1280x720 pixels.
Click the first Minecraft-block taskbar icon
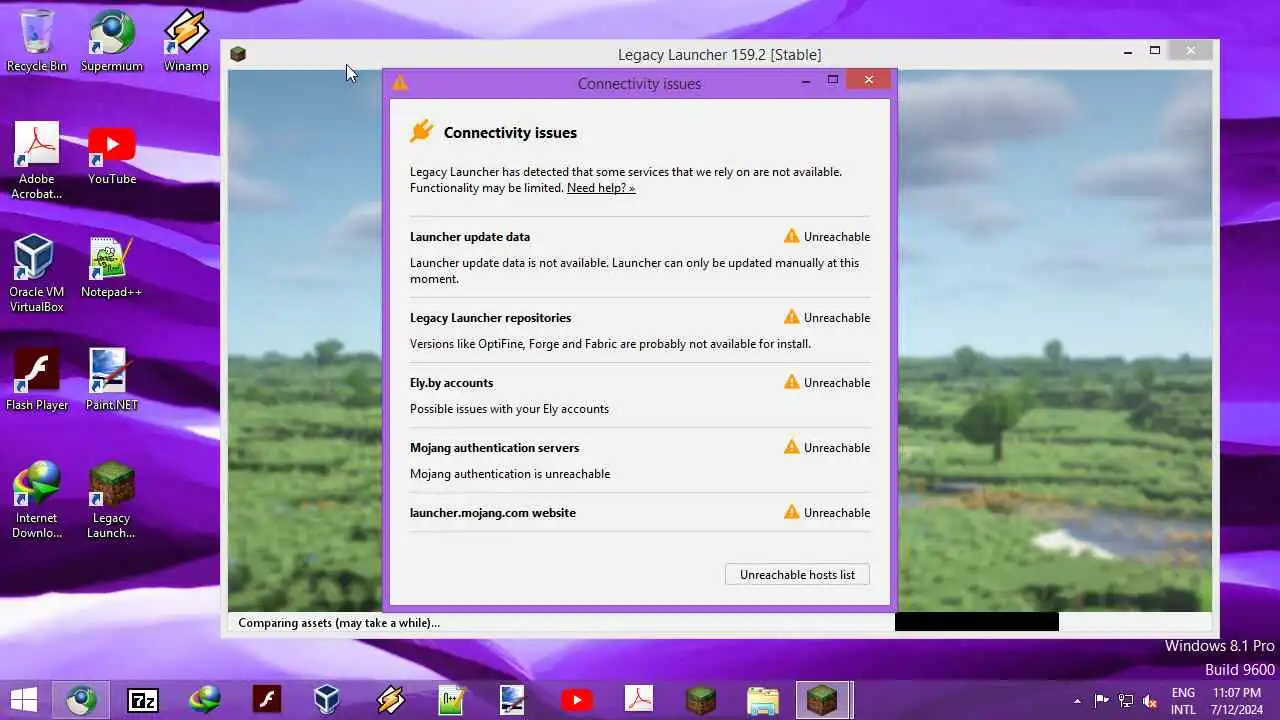click(x=700, y=699)
